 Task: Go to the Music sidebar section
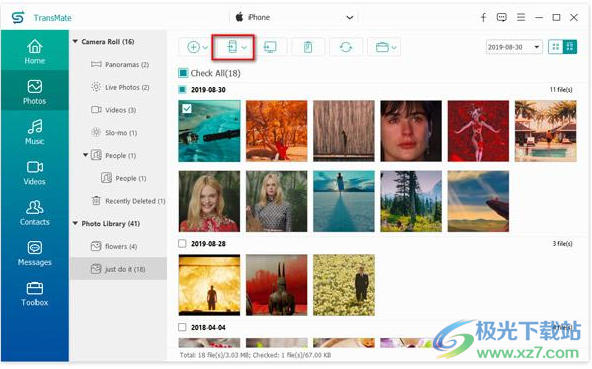pos(35,132)
